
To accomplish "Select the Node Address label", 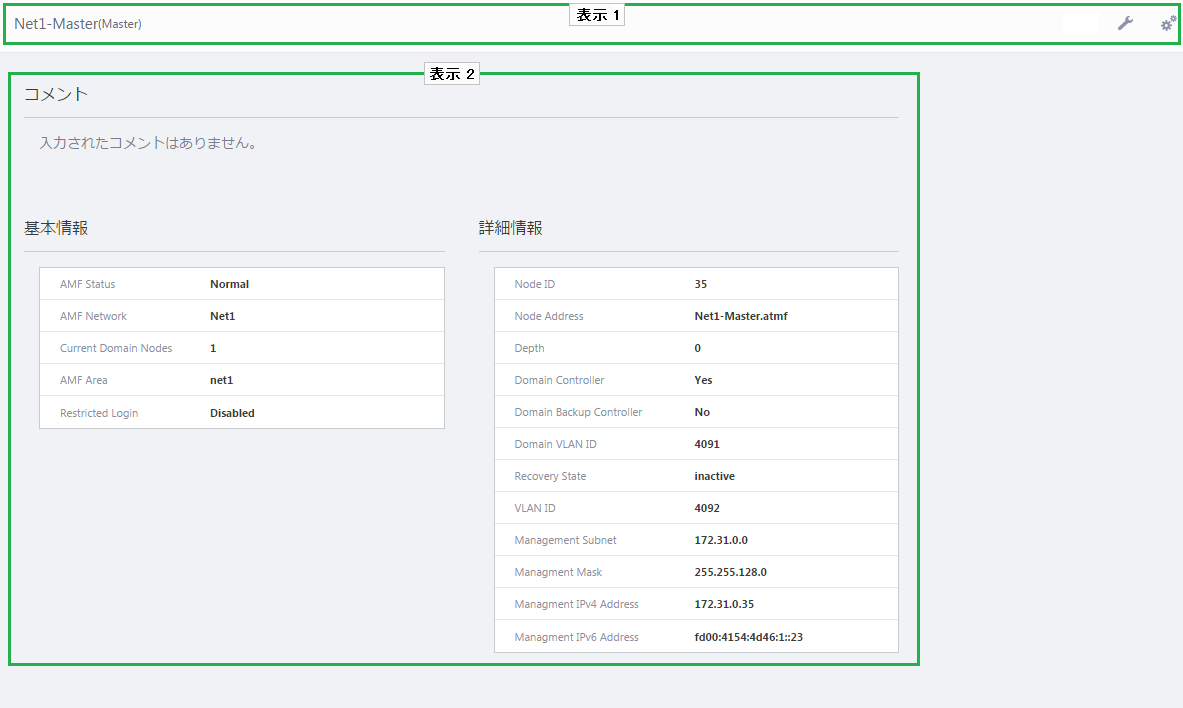I will pos(549,316).
